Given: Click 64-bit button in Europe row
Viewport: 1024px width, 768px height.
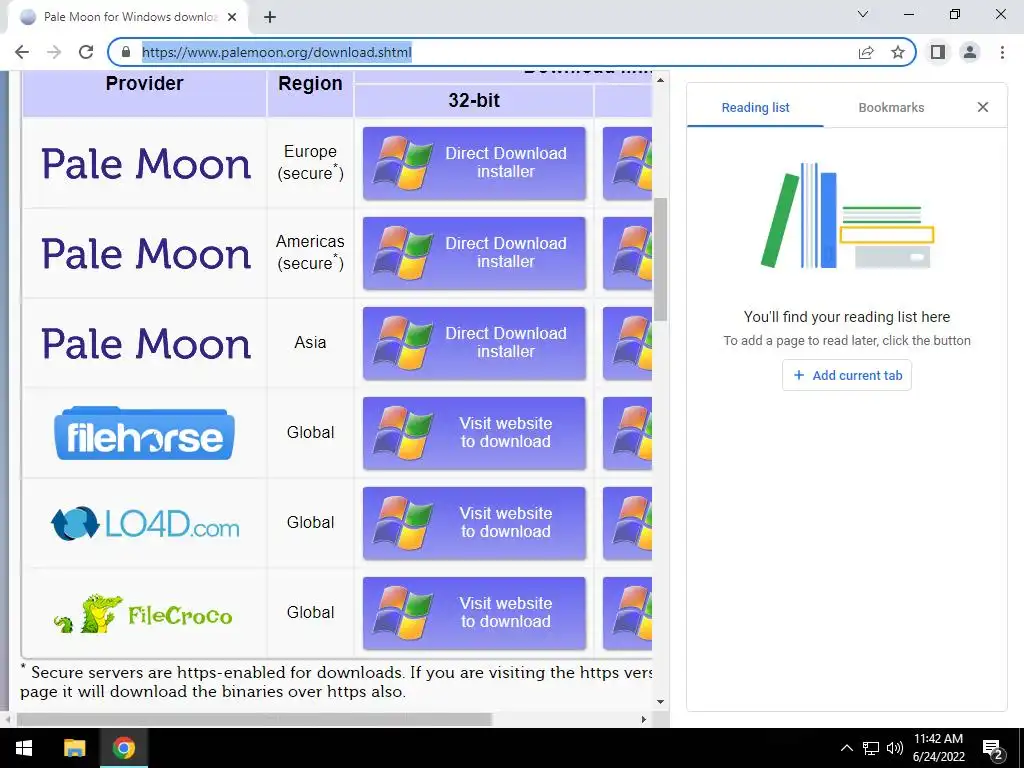Looking at the screenshot, I should [x=628, y=163].
